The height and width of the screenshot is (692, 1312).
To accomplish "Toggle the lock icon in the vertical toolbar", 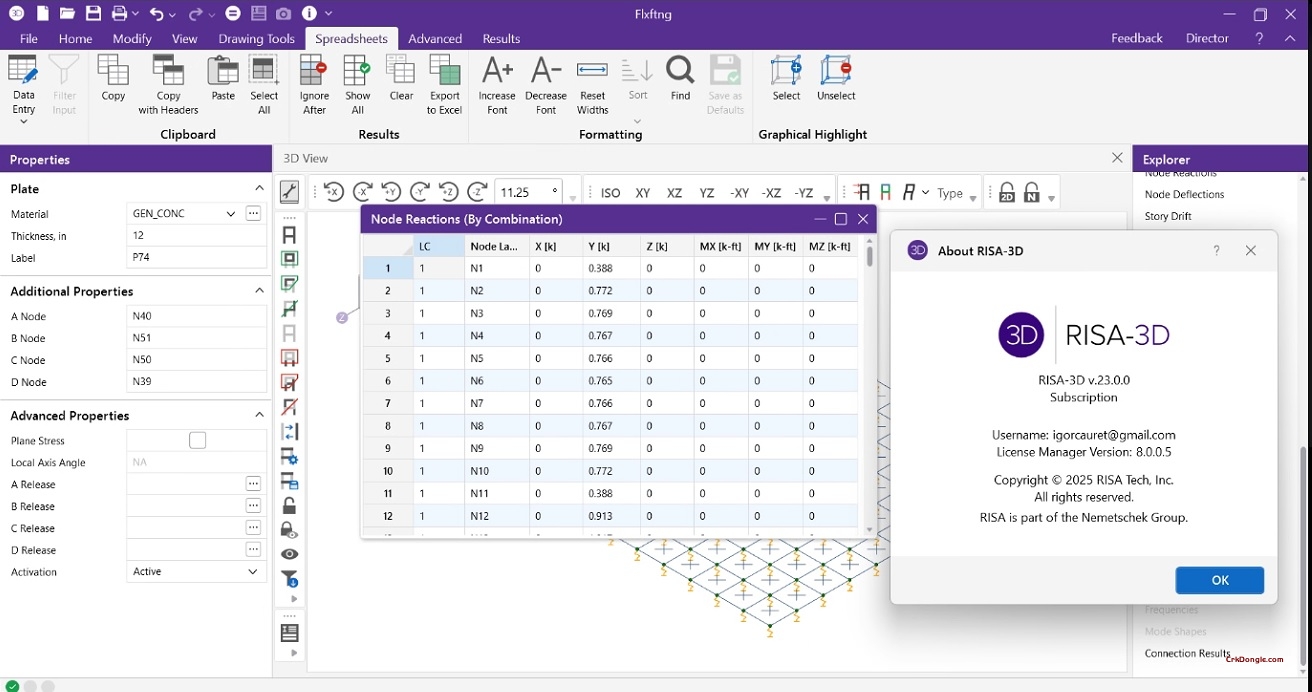I will point(290,506).
